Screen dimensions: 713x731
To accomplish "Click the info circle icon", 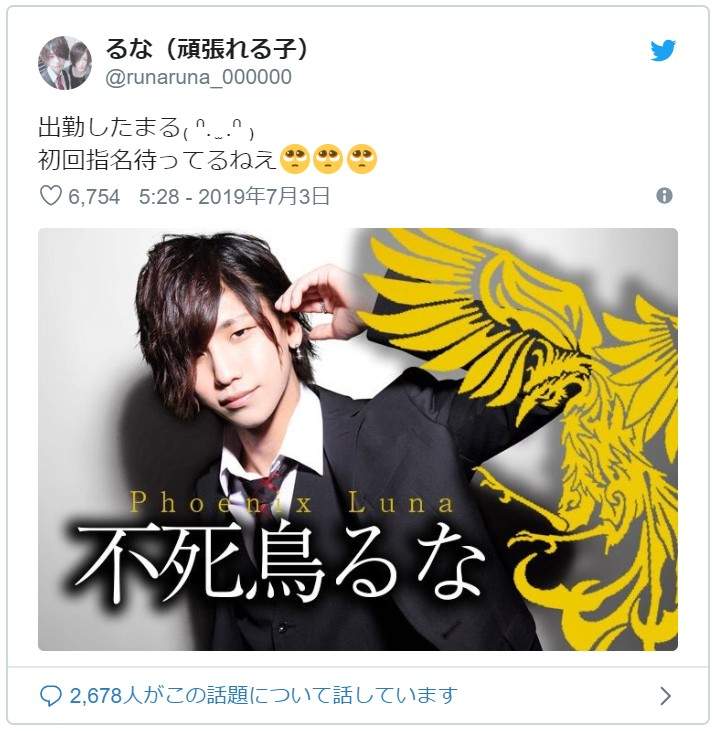I will click(x=664, y=196).
